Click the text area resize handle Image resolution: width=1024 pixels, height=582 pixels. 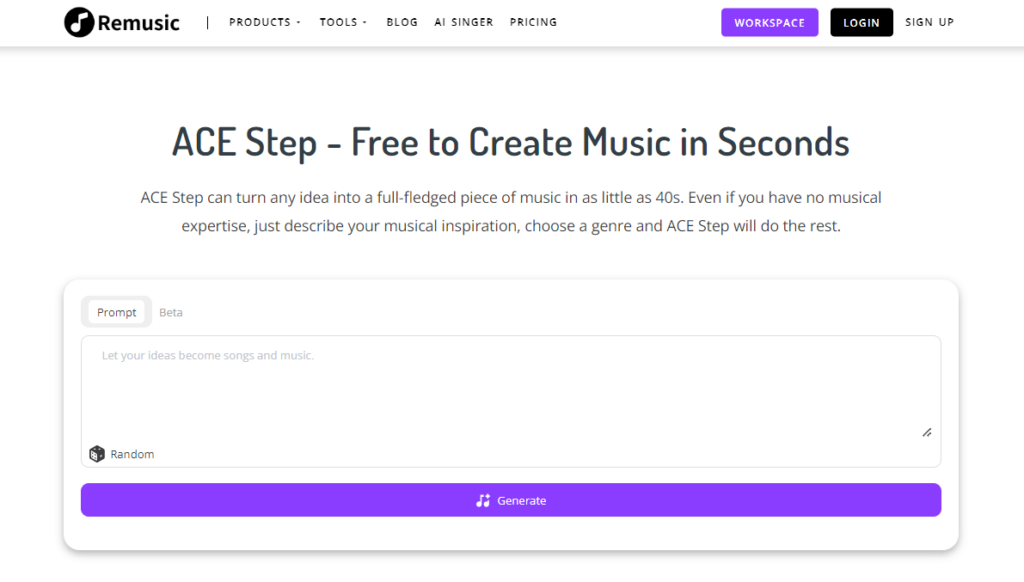coord(927,432)
